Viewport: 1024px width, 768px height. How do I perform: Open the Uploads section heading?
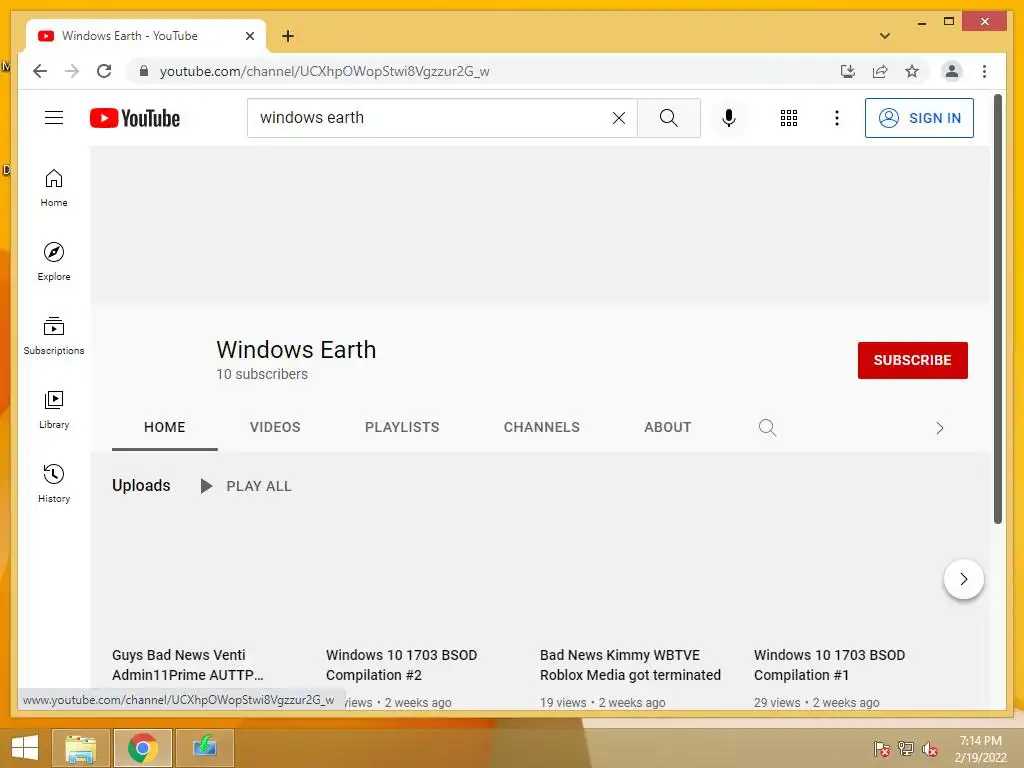pos(141,485)
